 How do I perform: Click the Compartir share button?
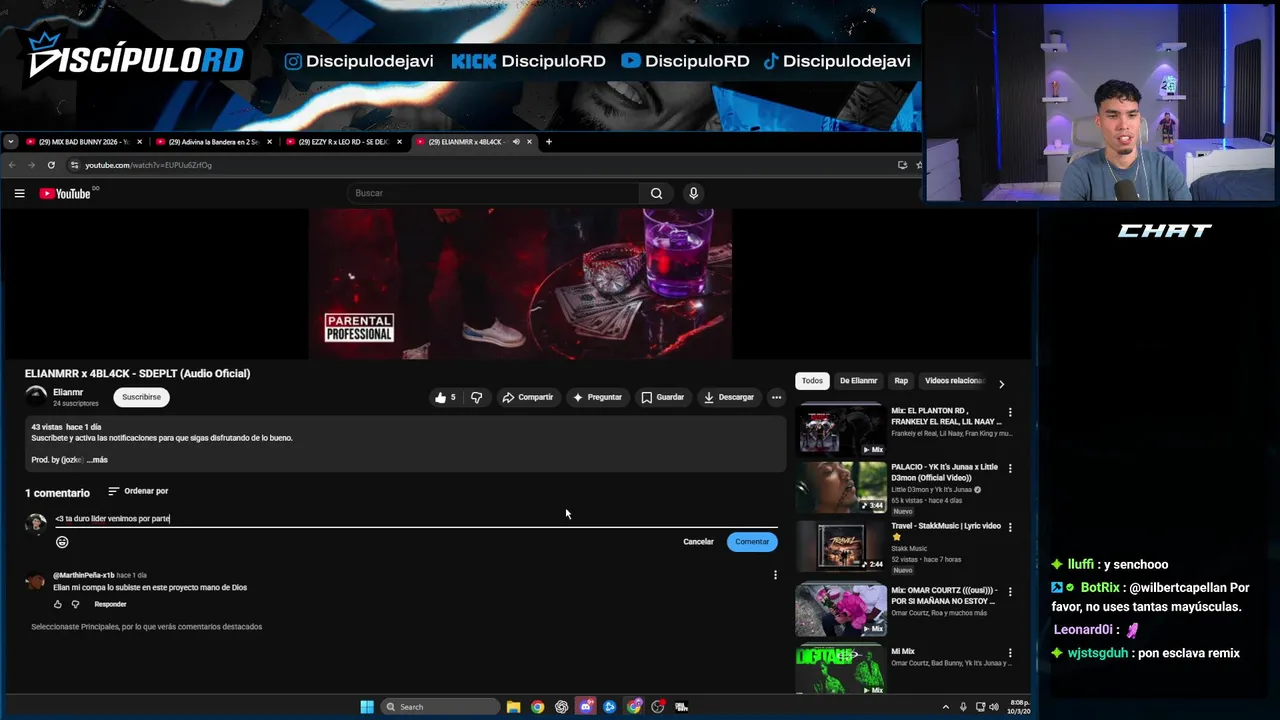pyautogui.click(x=527, y=397)
